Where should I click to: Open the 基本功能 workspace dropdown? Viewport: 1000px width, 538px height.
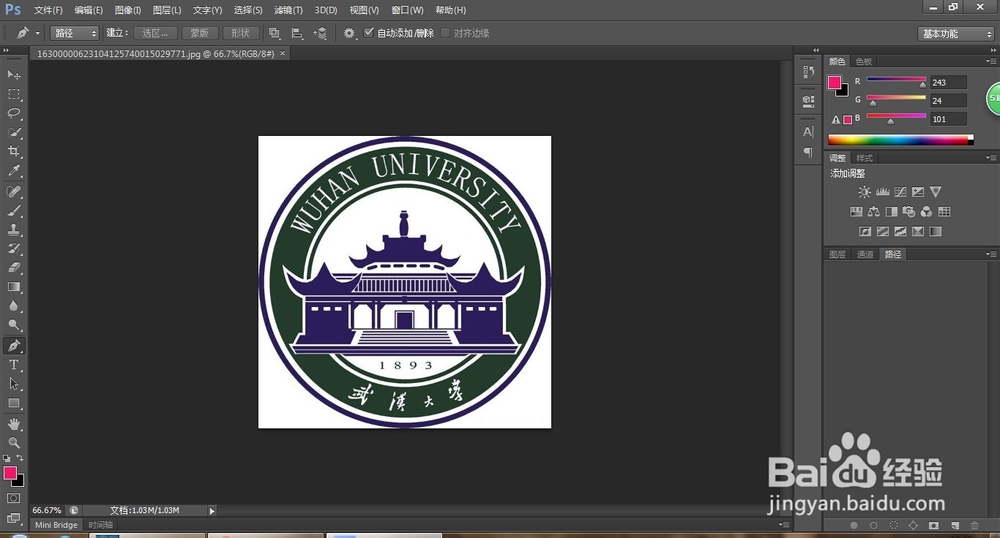pos(955,34)
